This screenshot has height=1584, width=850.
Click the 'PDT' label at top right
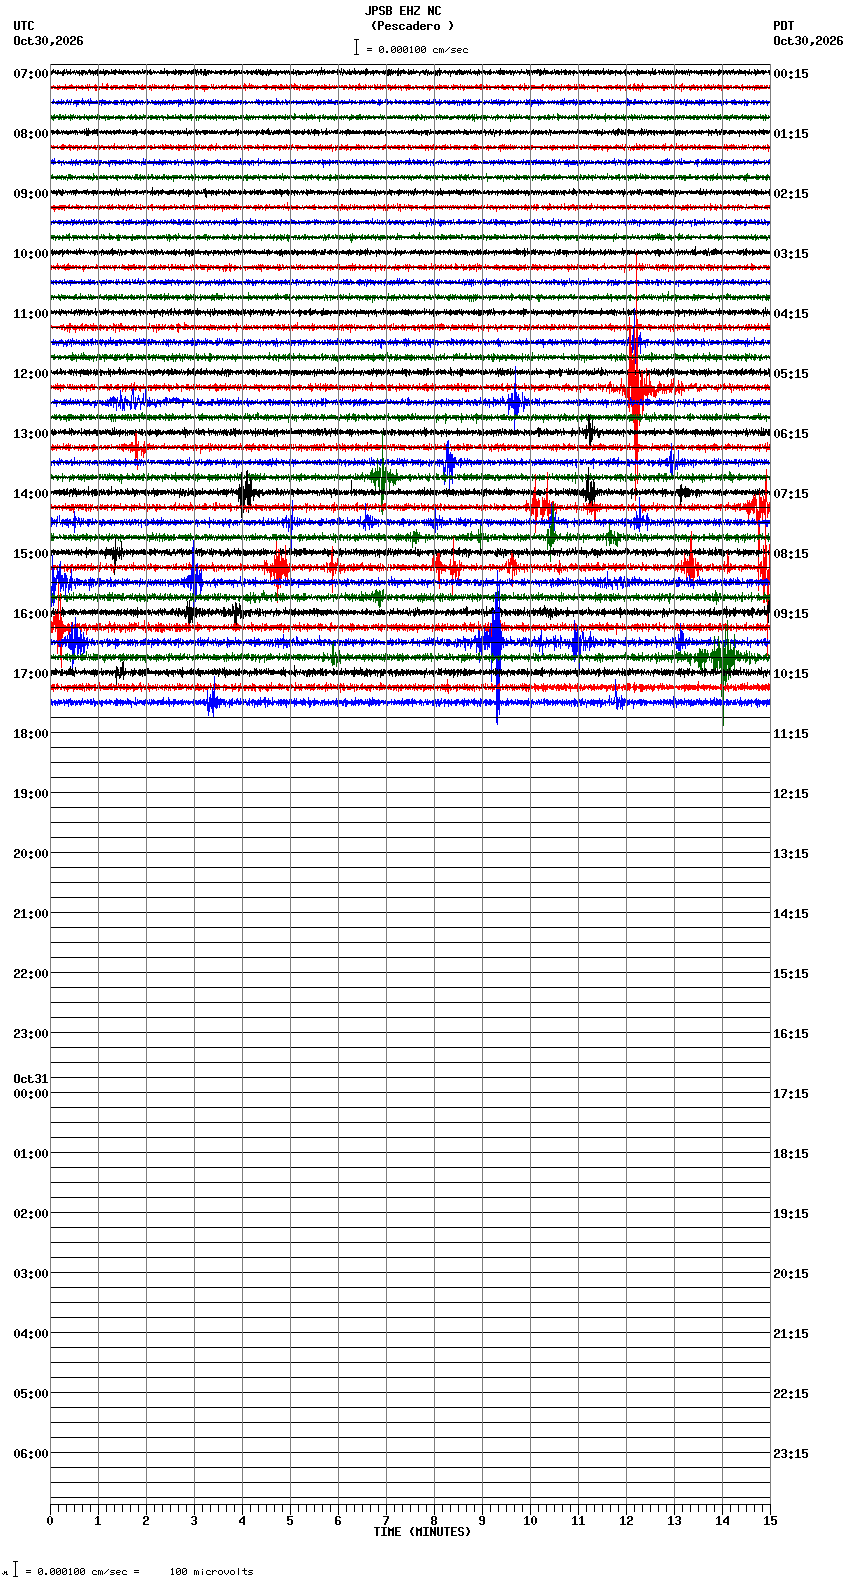click(x=784, y=26)
